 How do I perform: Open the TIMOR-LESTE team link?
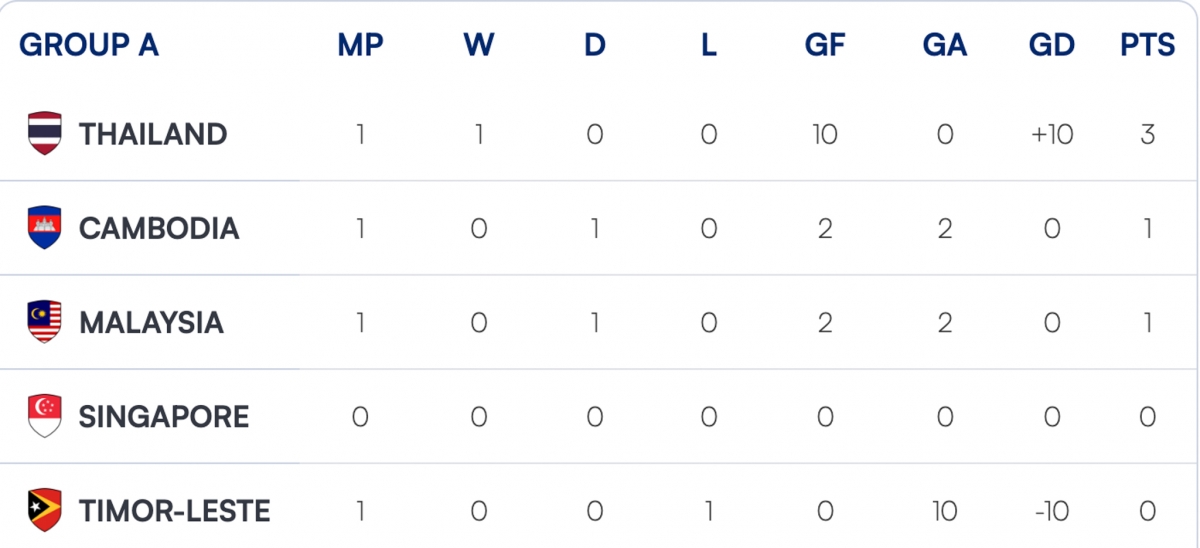[175, 511]
